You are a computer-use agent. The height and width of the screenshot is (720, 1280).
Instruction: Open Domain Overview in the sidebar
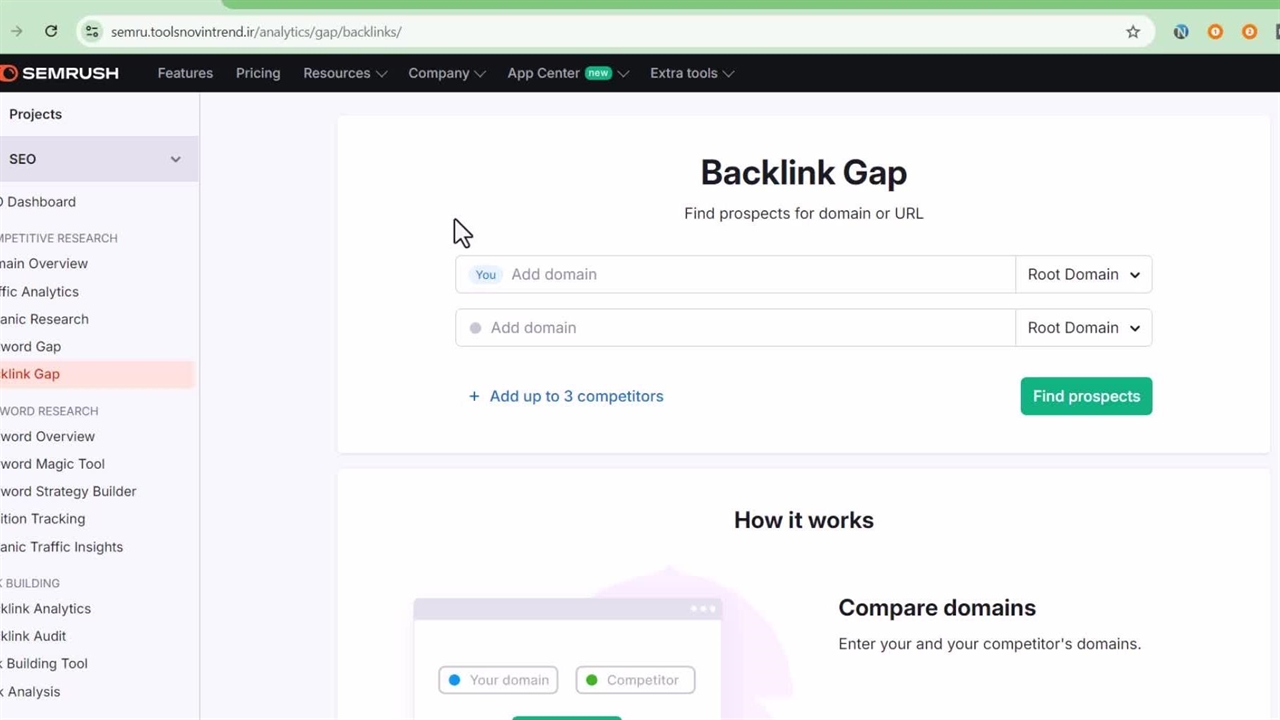click(x=44, y=264)
